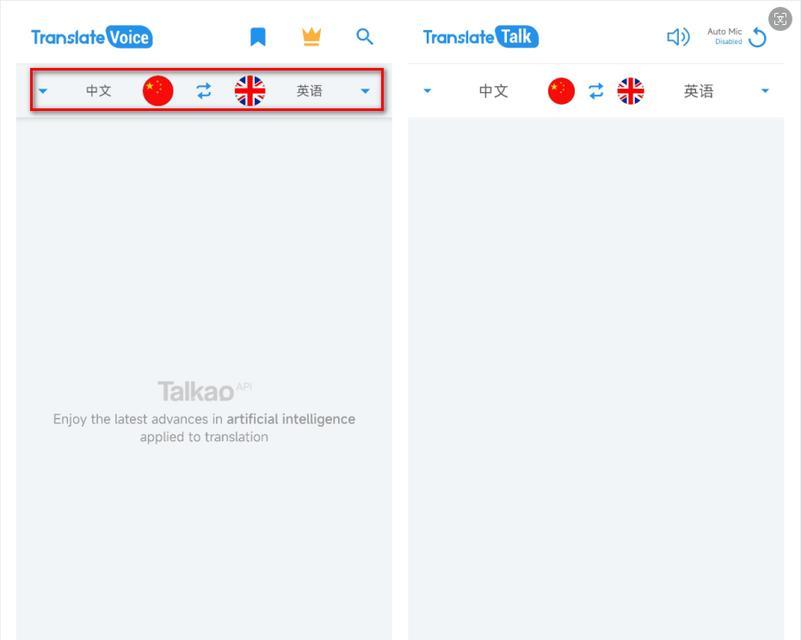Click the Translate Voice logo
This screenshot has height=640, width=801.
pyautogui.click(x=92, y=37)
